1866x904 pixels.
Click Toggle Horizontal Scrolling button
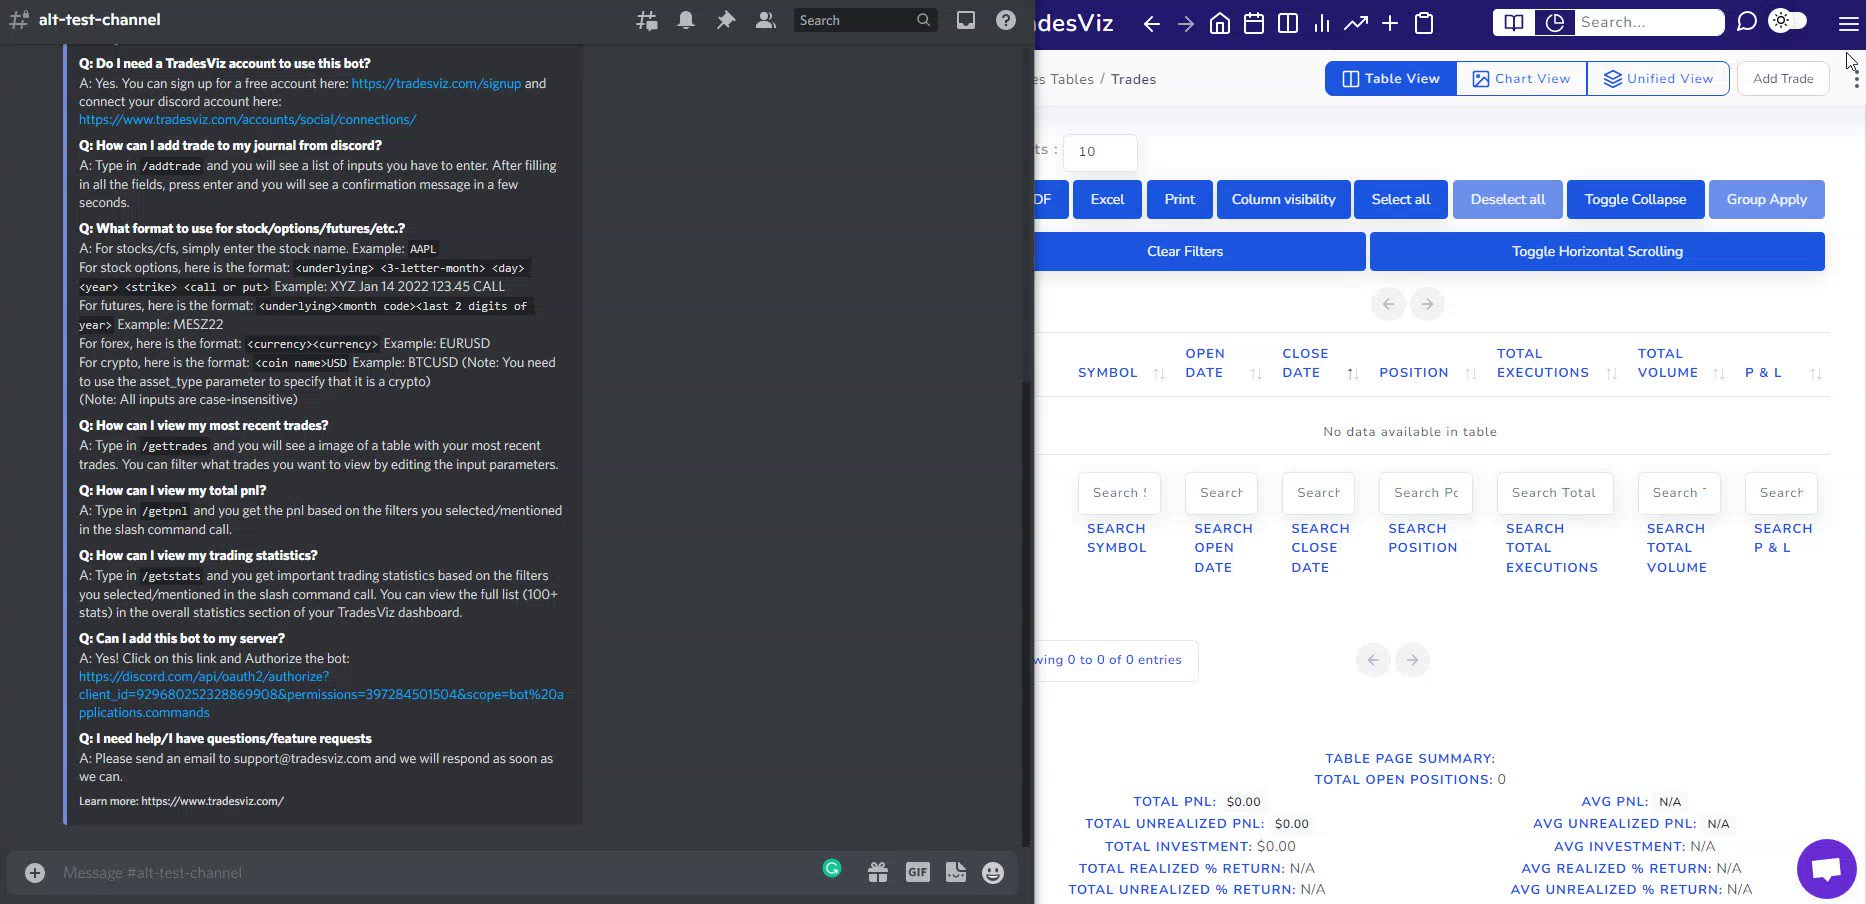tap(1597, 251)
